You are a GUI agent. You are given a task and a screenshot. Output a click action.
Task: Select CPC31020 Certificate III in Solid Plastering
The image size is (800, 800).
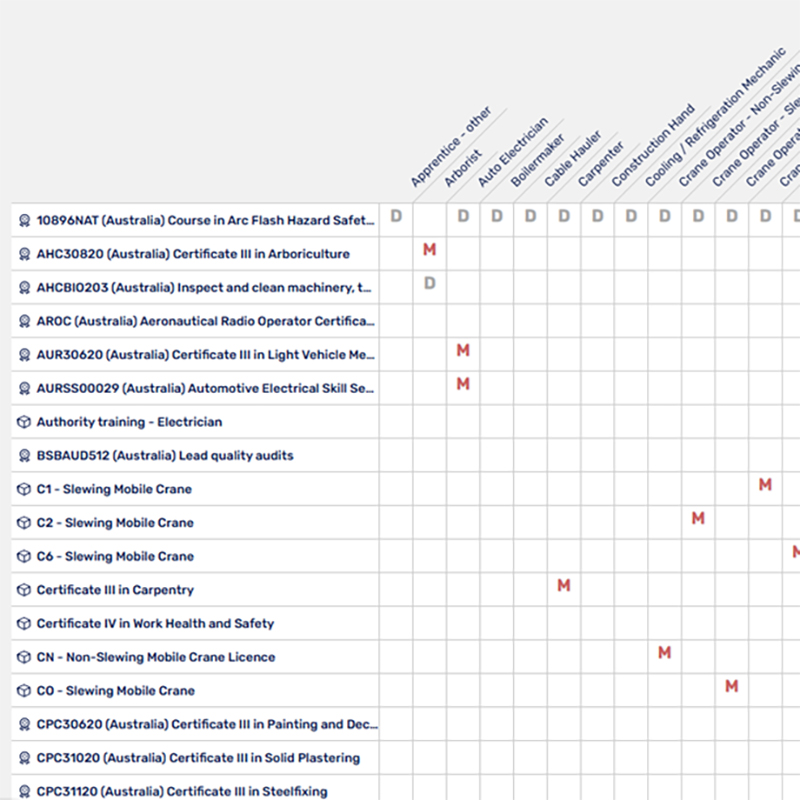tap(198, 758)
